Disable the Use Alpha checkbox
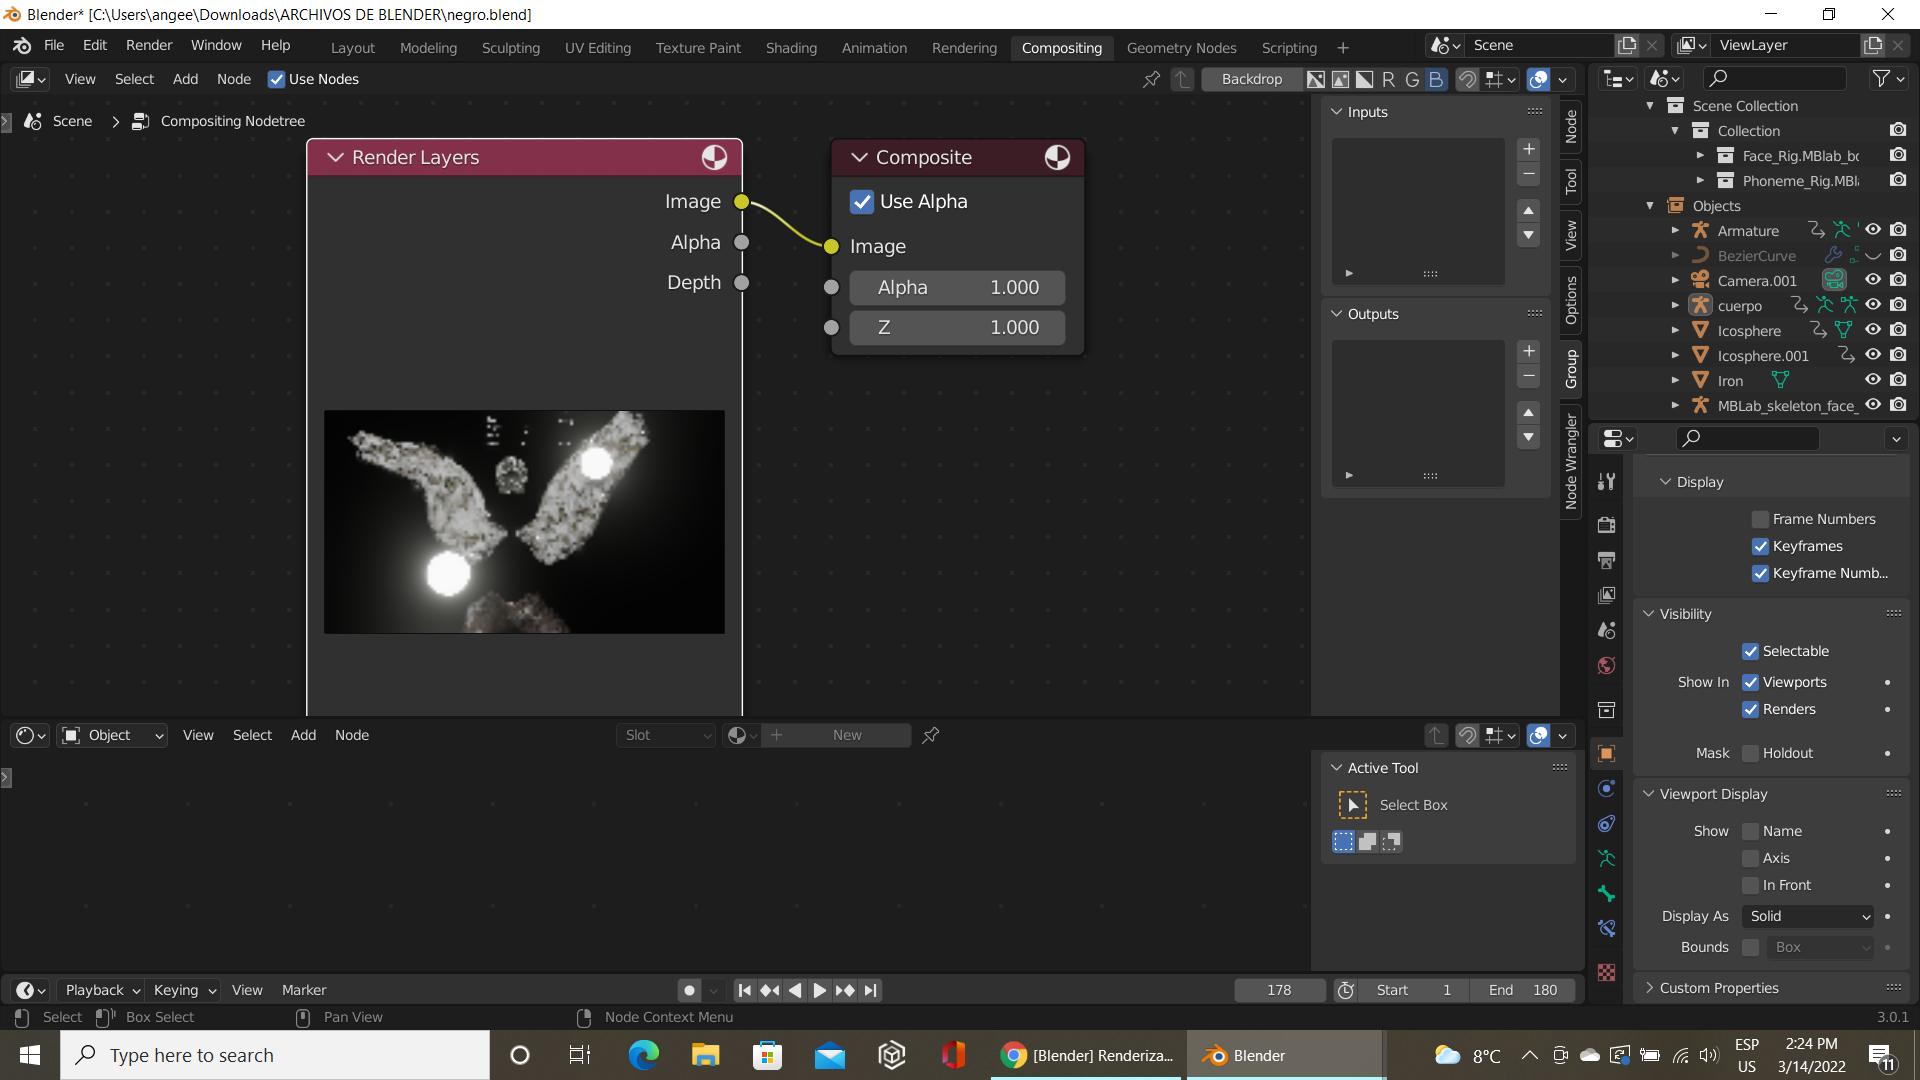1920x1080 pixels. [x=862, y=201]
